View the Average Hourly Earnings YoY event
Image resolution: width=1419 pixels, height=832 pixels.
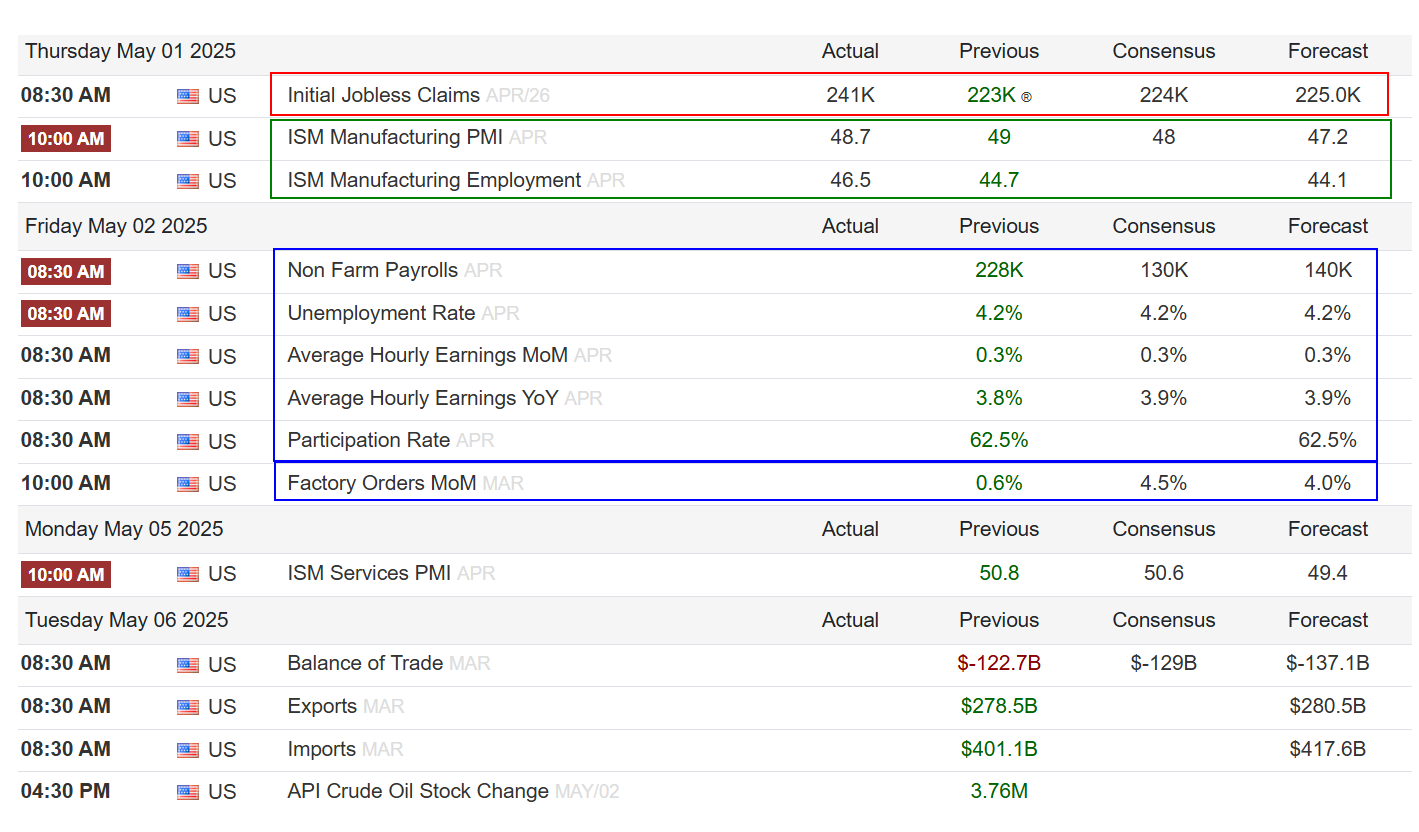422,398
